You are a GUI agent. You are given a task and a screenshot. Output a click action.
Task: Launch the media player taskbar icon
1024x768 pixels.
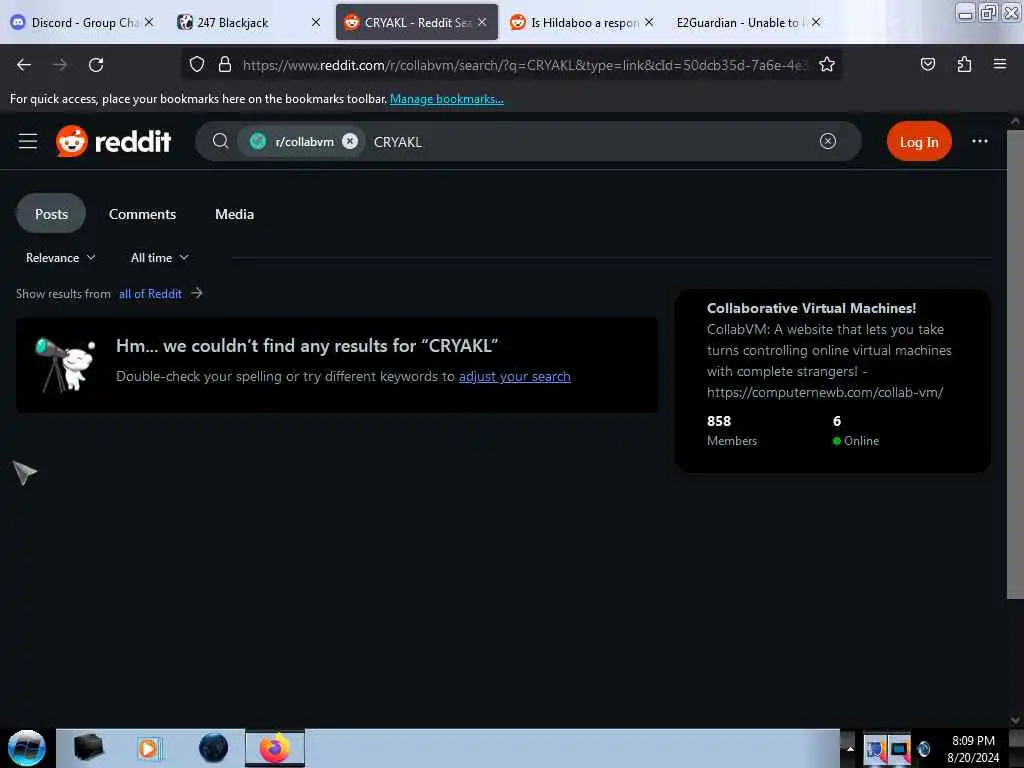click(148, 748)
